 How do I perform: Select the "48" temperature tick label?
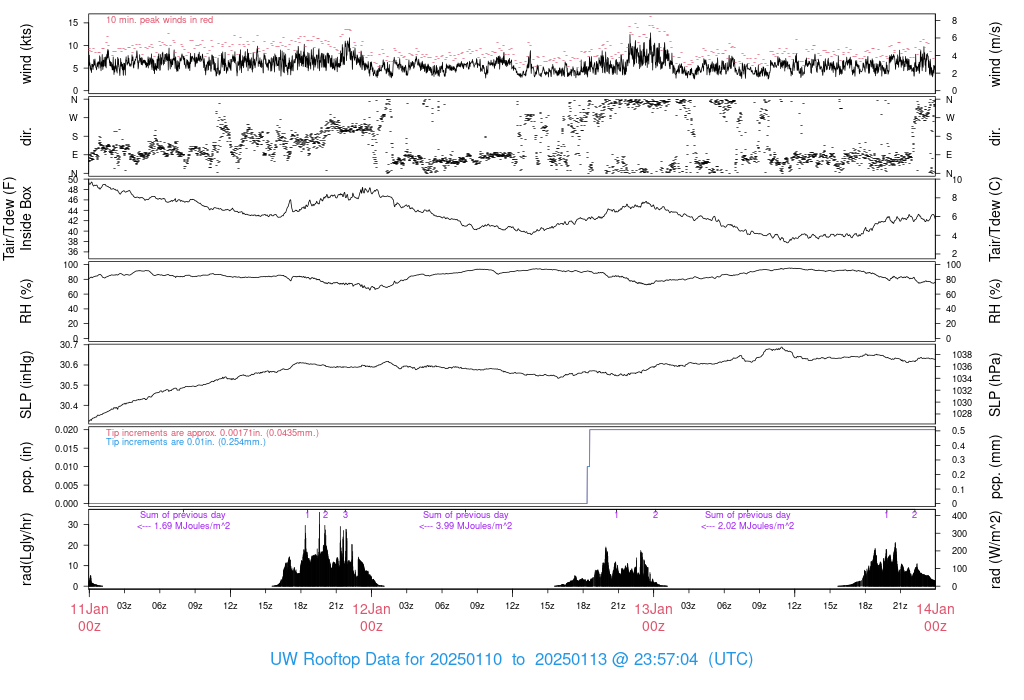click(x=73, y=190)
